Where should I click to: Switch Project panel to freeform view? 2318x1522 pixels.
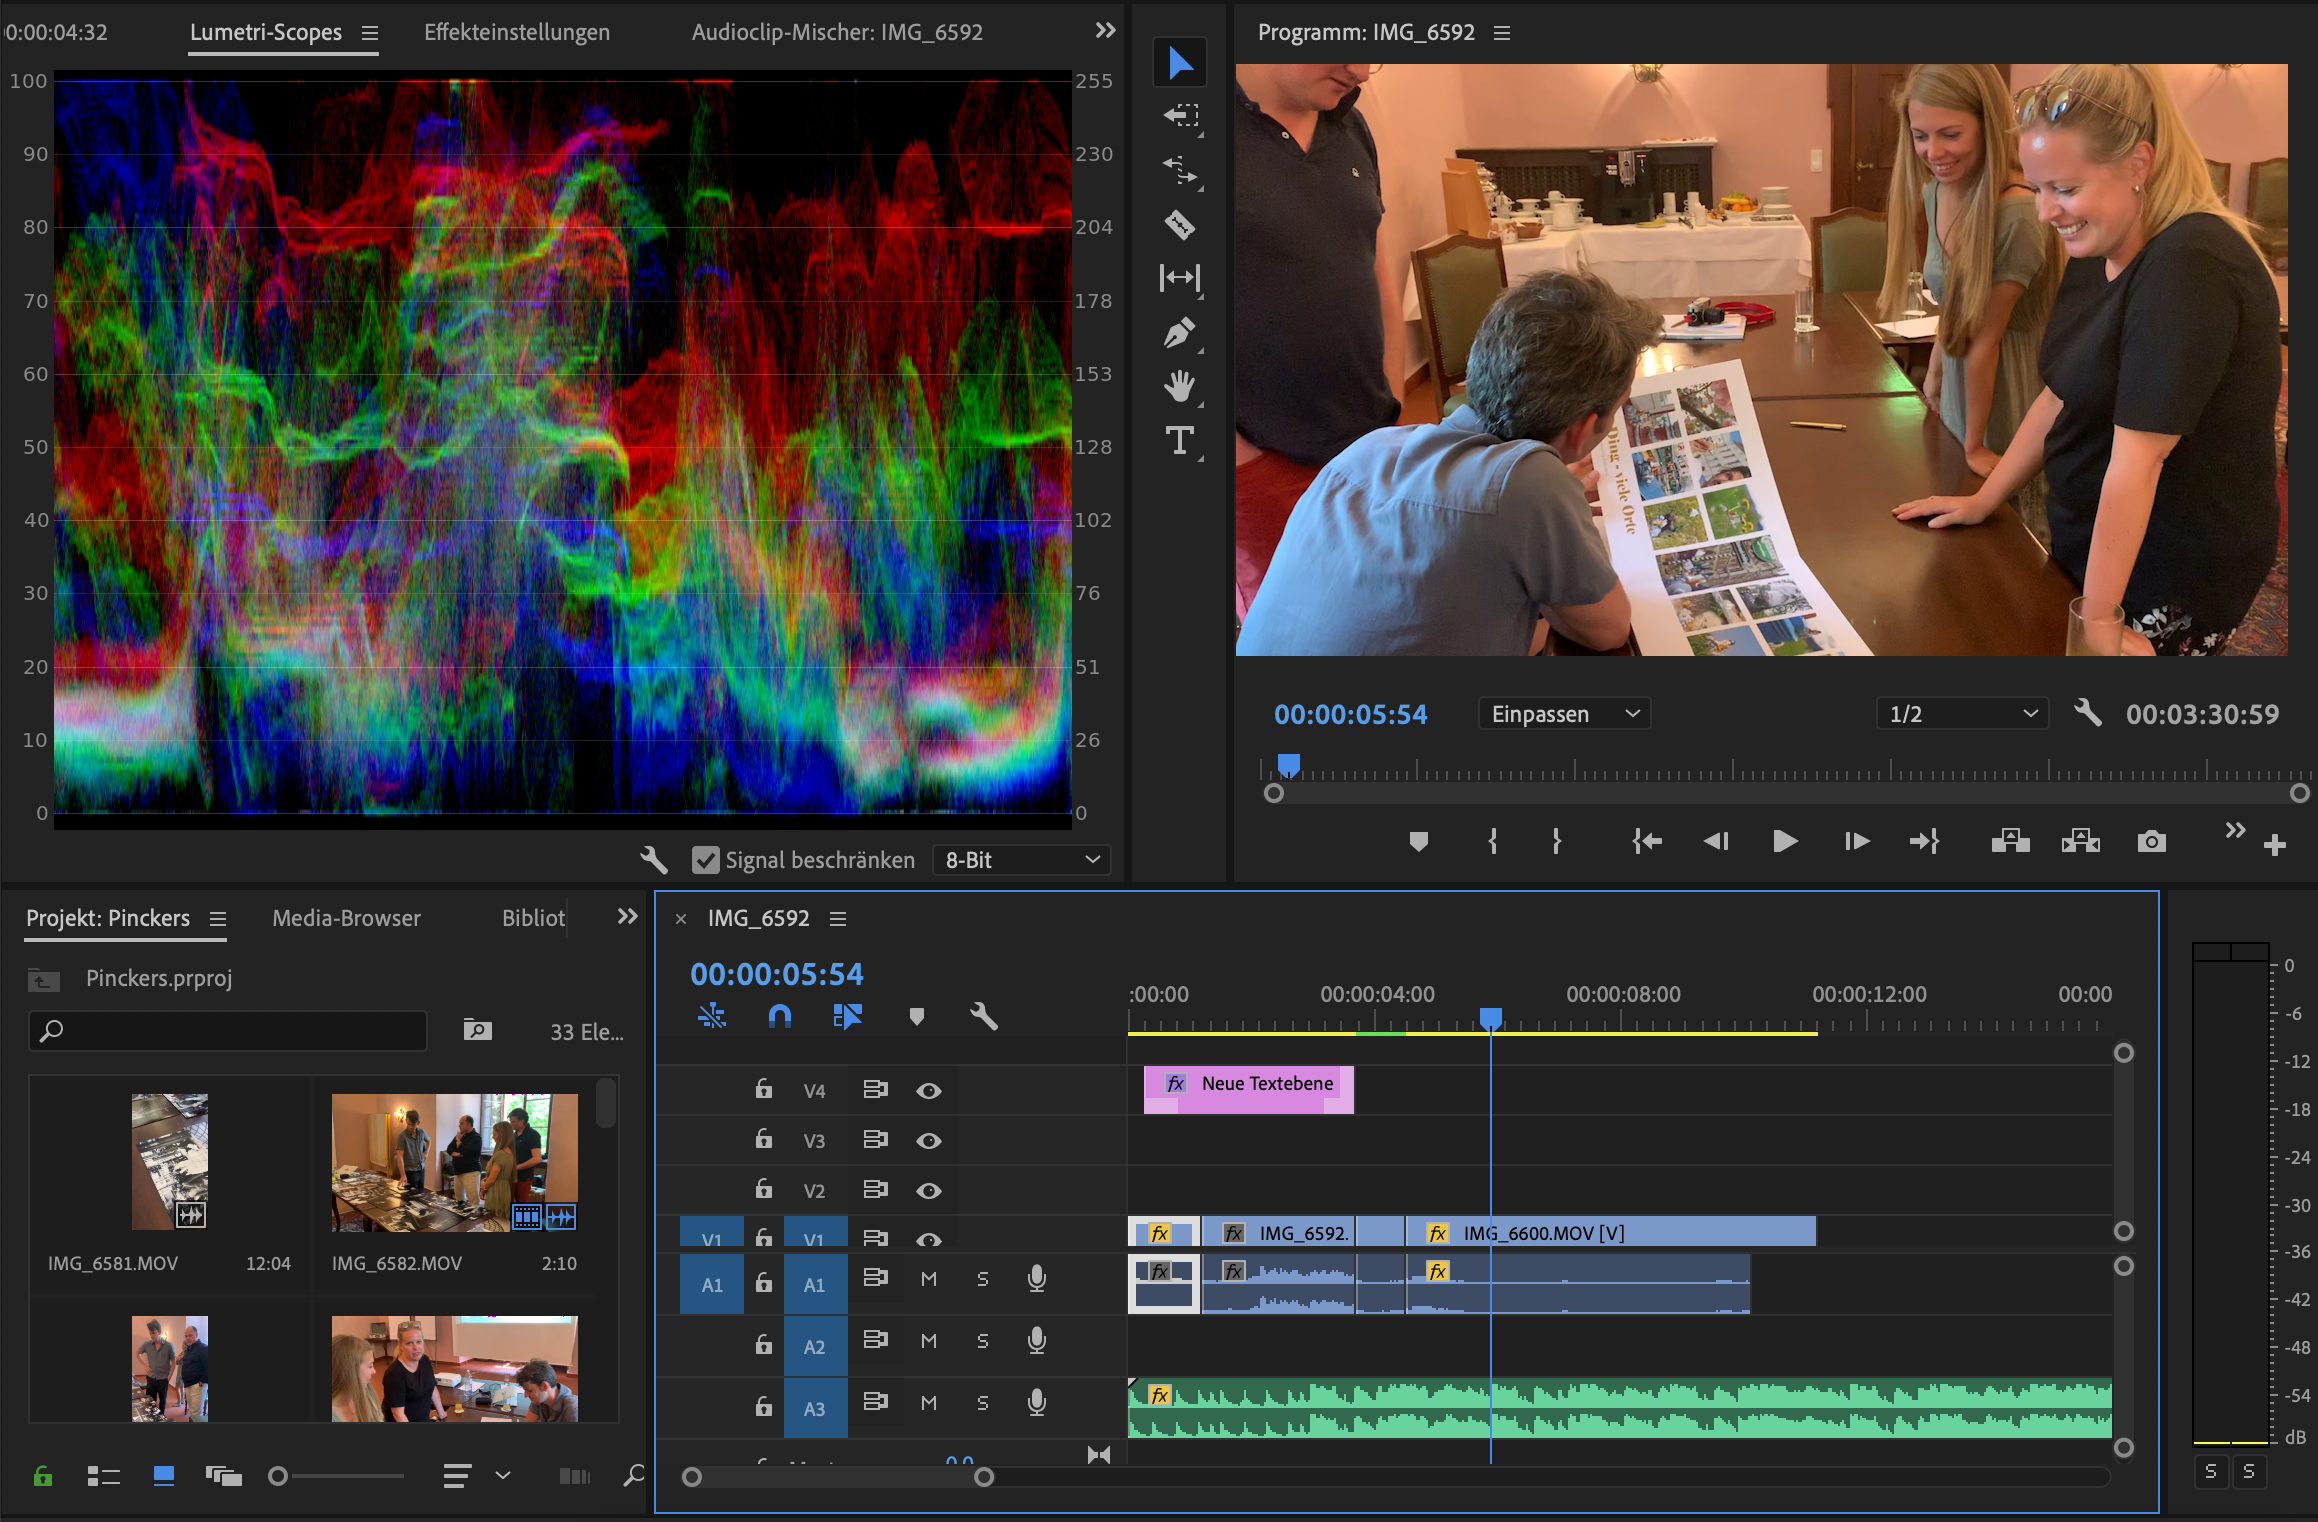coord(224,1476)
